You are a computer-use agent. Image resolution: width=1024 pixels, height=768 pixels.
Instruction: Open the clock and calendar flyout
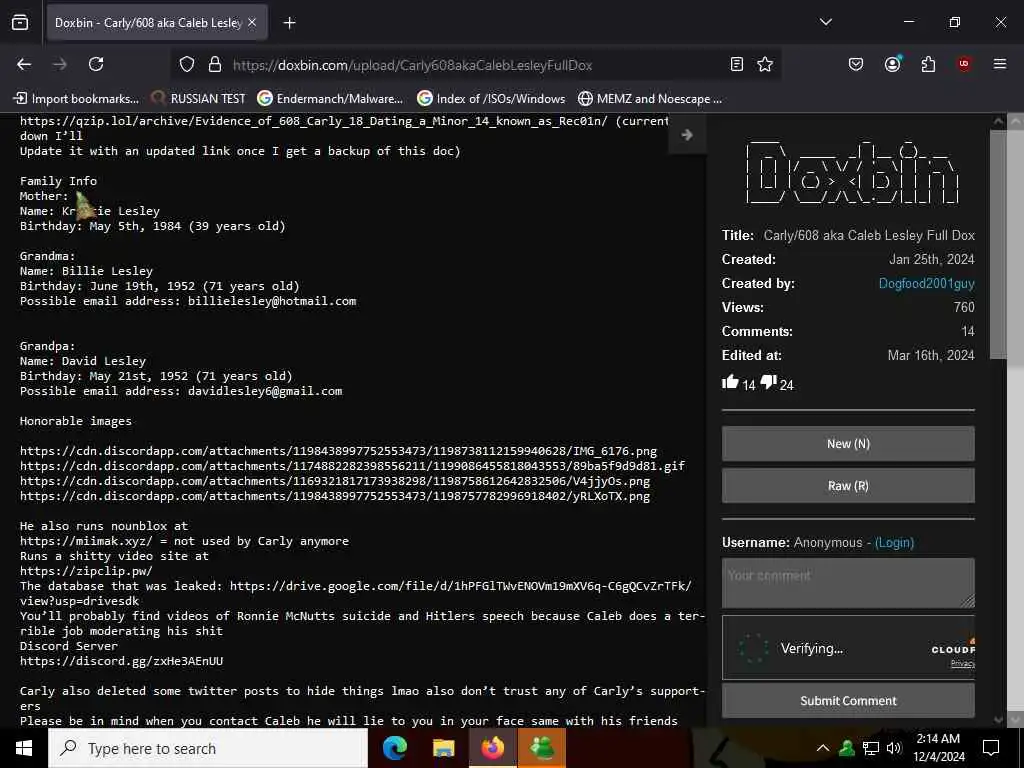coord(938,748)
